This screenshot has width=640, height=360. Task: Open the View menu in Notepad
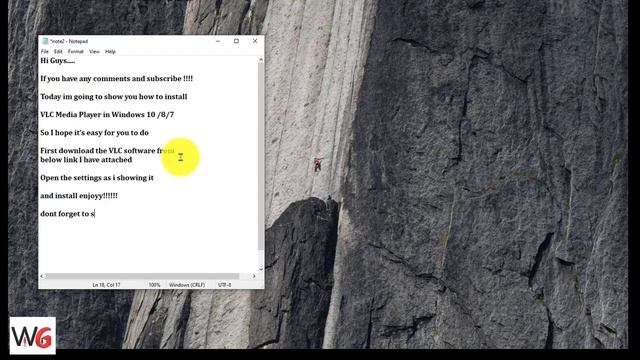coord(94,51)
